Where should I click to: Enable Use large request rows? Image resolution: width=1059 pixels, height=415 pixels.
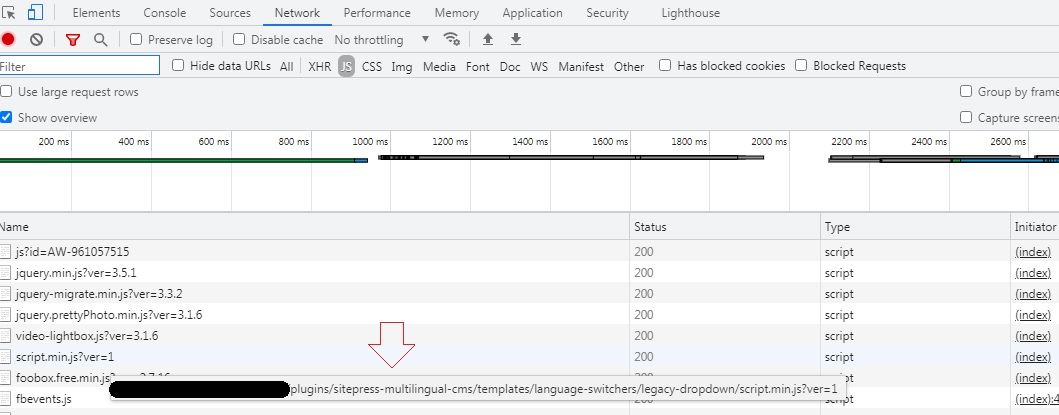pyautogui.click(x=6, y=91)
